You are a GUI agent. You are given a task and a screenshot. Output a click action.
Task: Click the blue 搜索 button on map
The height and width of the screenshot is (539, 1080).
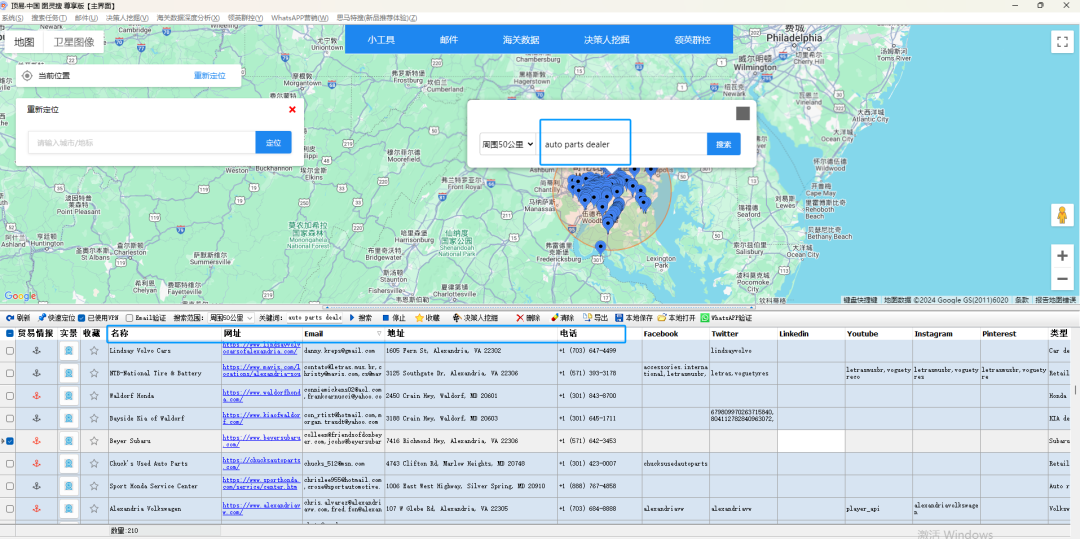[724, 145]
